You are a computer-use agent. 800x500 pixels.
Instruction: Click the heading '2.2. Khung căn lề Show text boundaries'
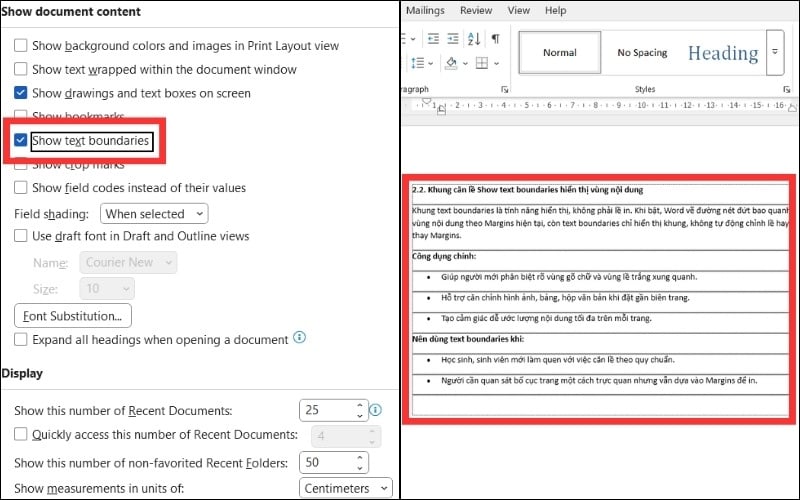click(x=528, y=190)
